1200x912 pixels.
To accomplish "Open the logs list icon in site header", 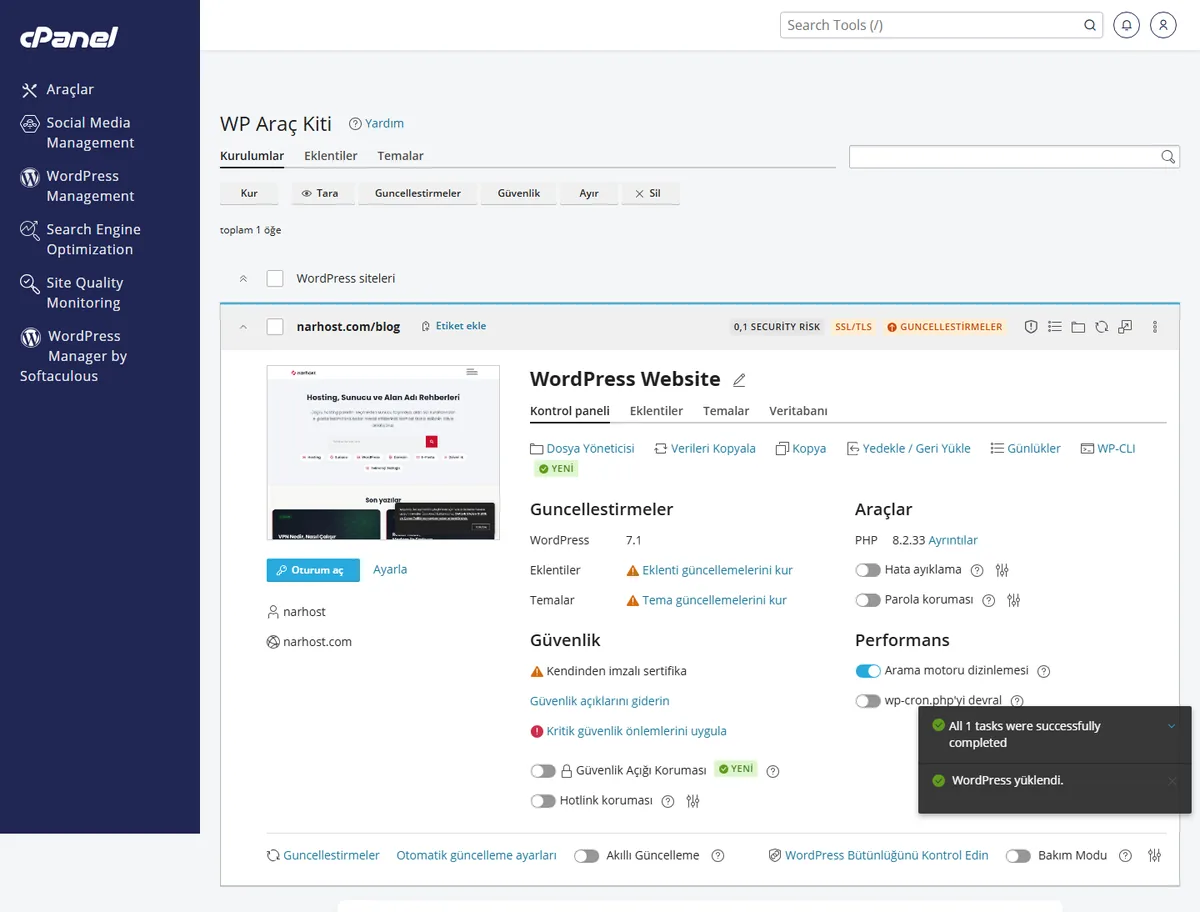I will pos(1054,327).
